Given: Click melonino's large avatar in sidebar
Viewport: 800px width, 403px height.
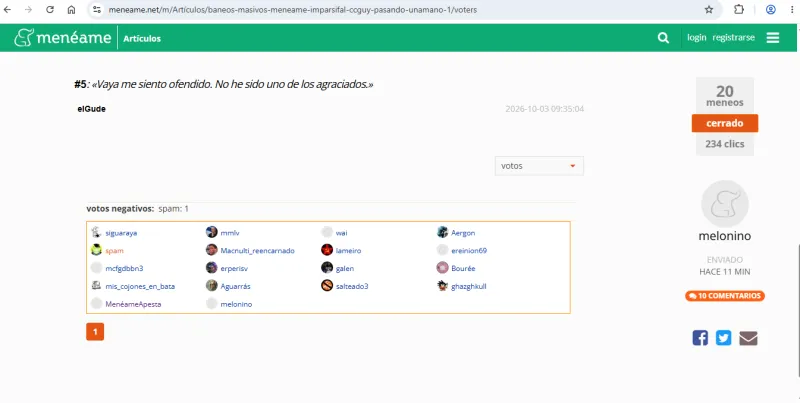Looking at the screenshot, I should pyautogui.click(x=724, y=204).
